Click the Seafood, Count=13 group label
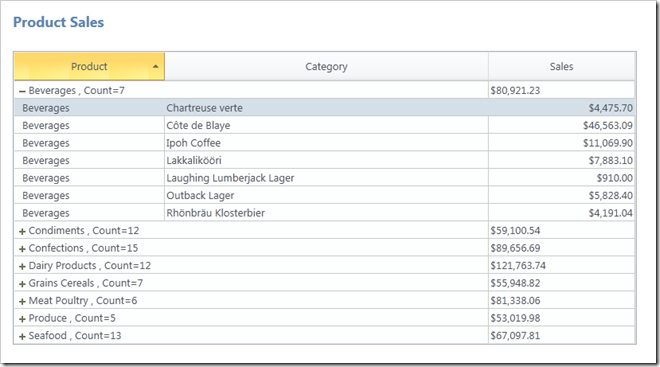The width and height of the screenshot is (660, 367). [75, 336]
